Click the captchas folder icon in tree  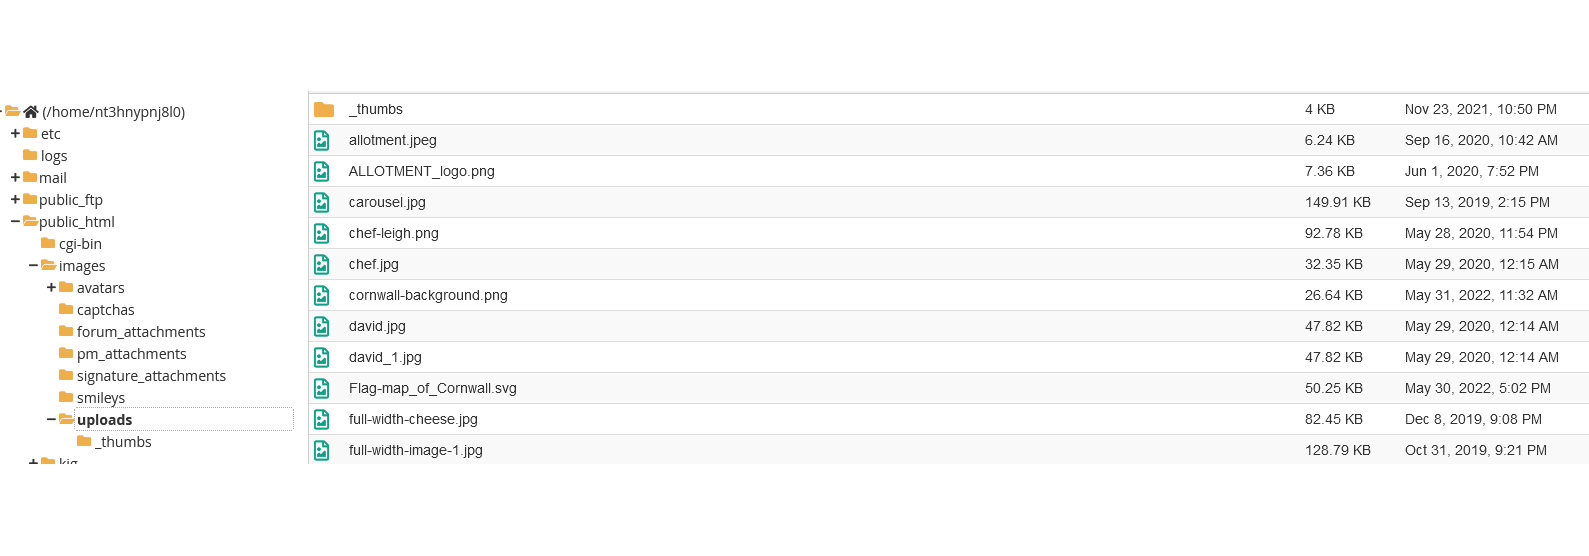[x=66, y=310]
